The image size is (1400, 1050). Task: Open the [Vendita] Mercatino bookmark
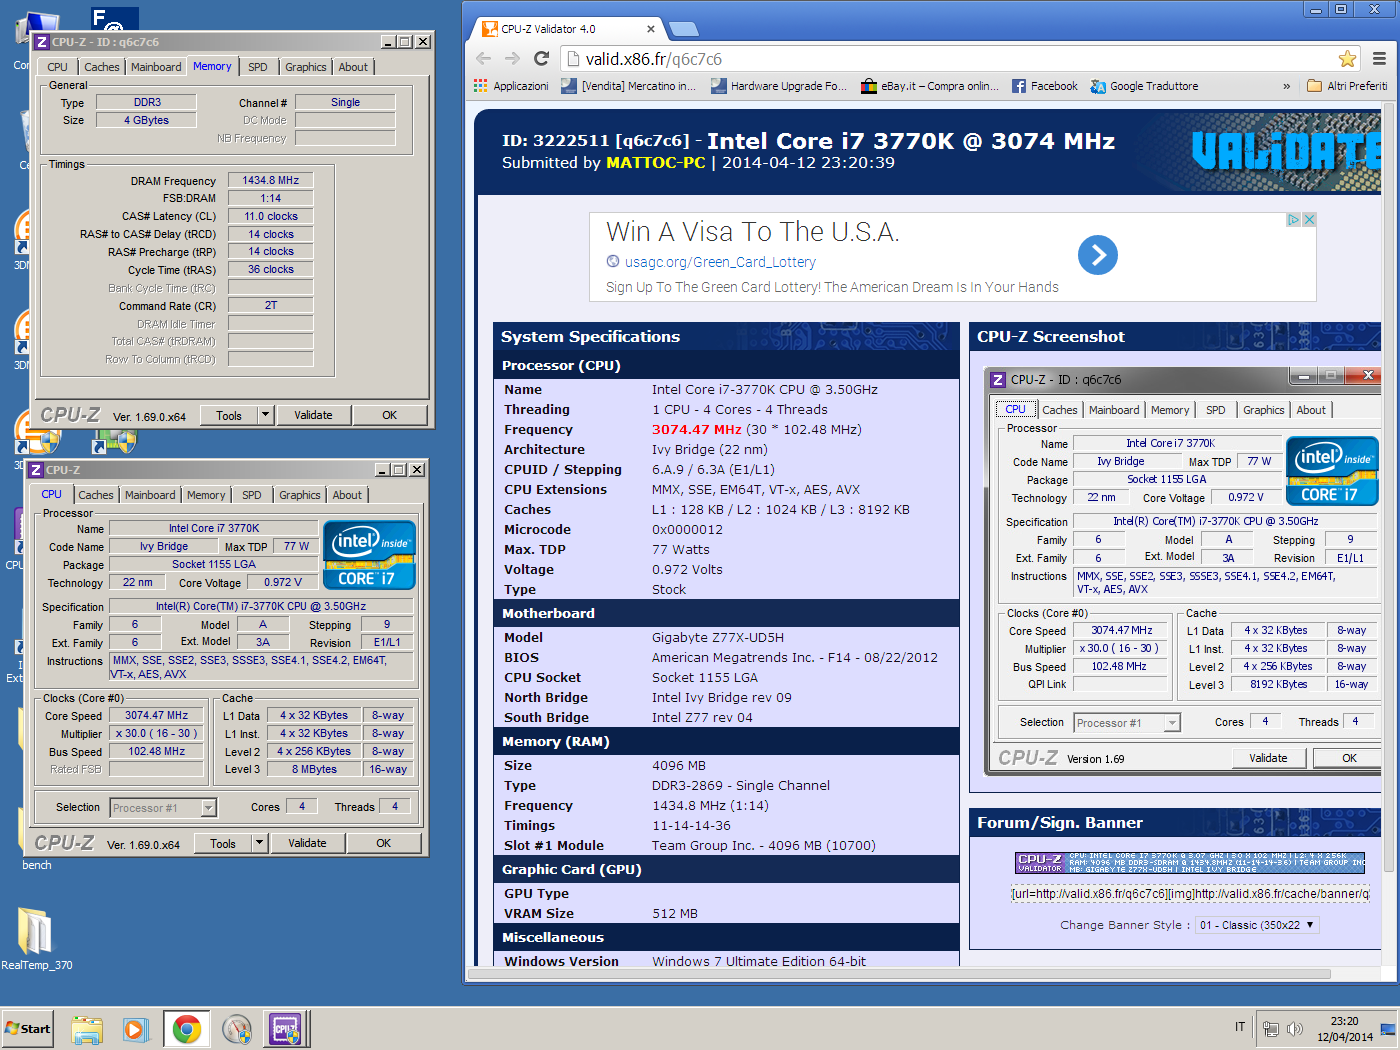(628, 86)
